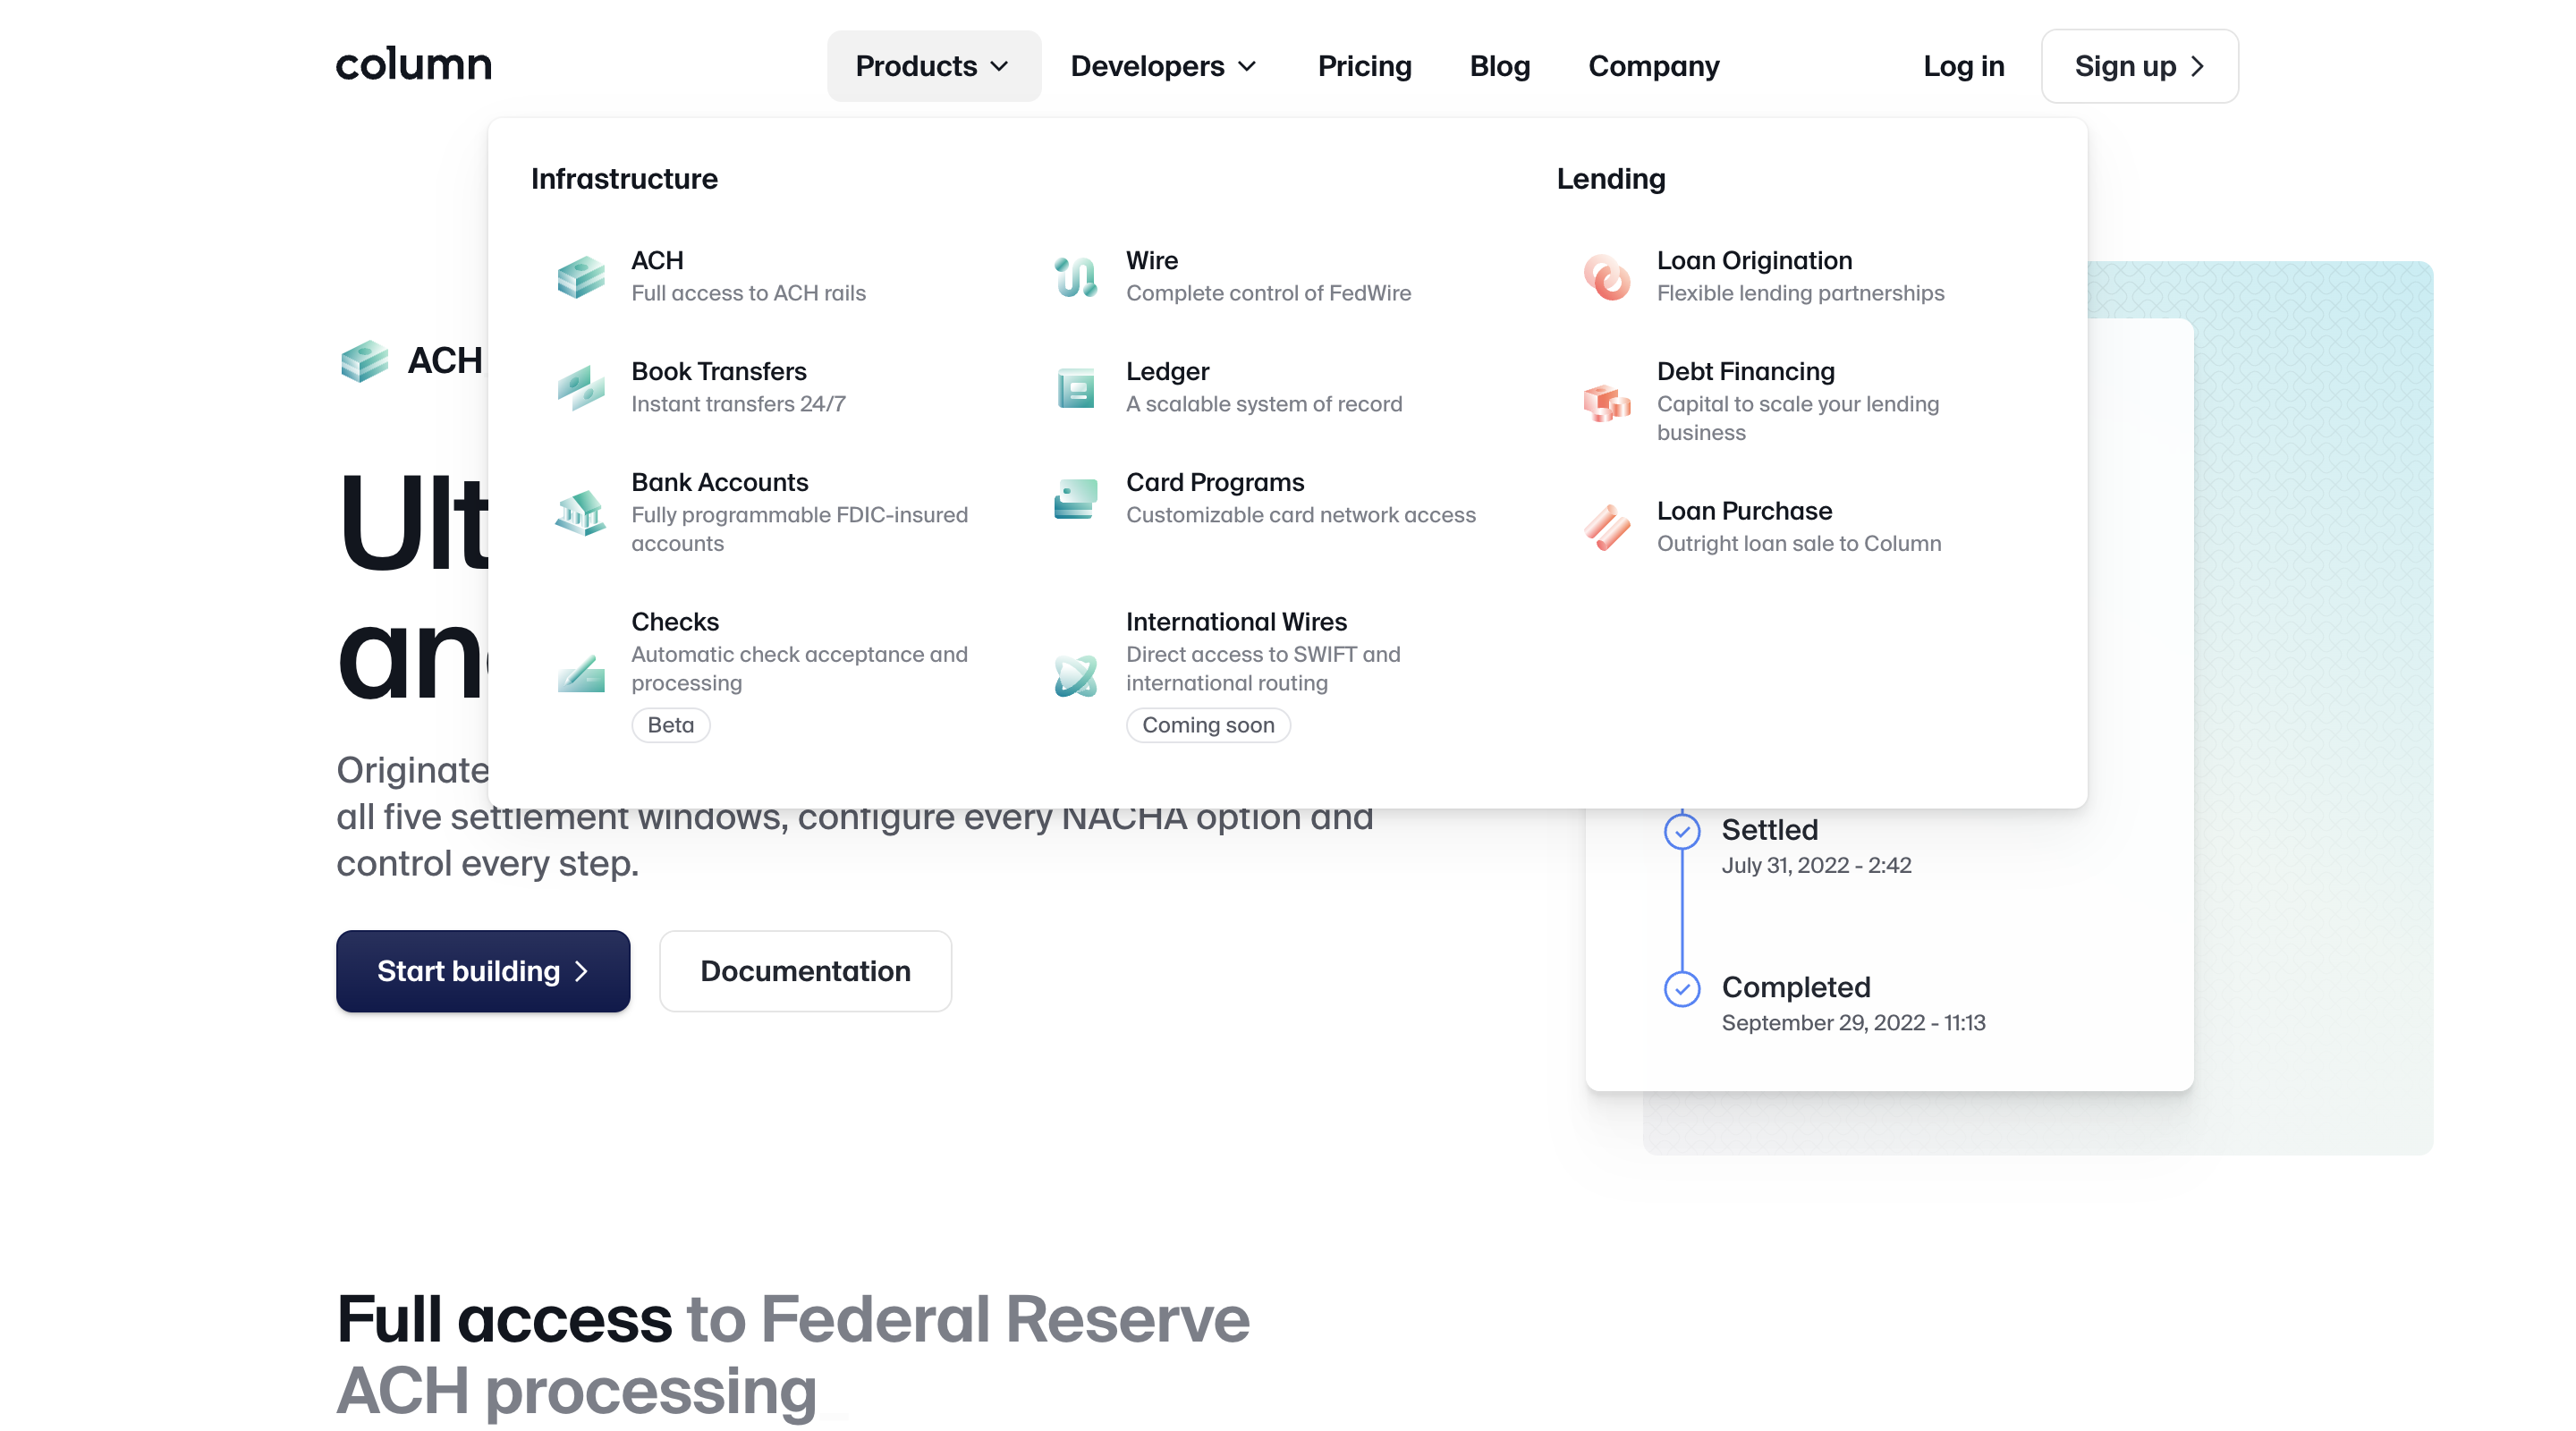Click the Card Programs icon
Screen dimensions: 2576x1431
[1075, 497]
